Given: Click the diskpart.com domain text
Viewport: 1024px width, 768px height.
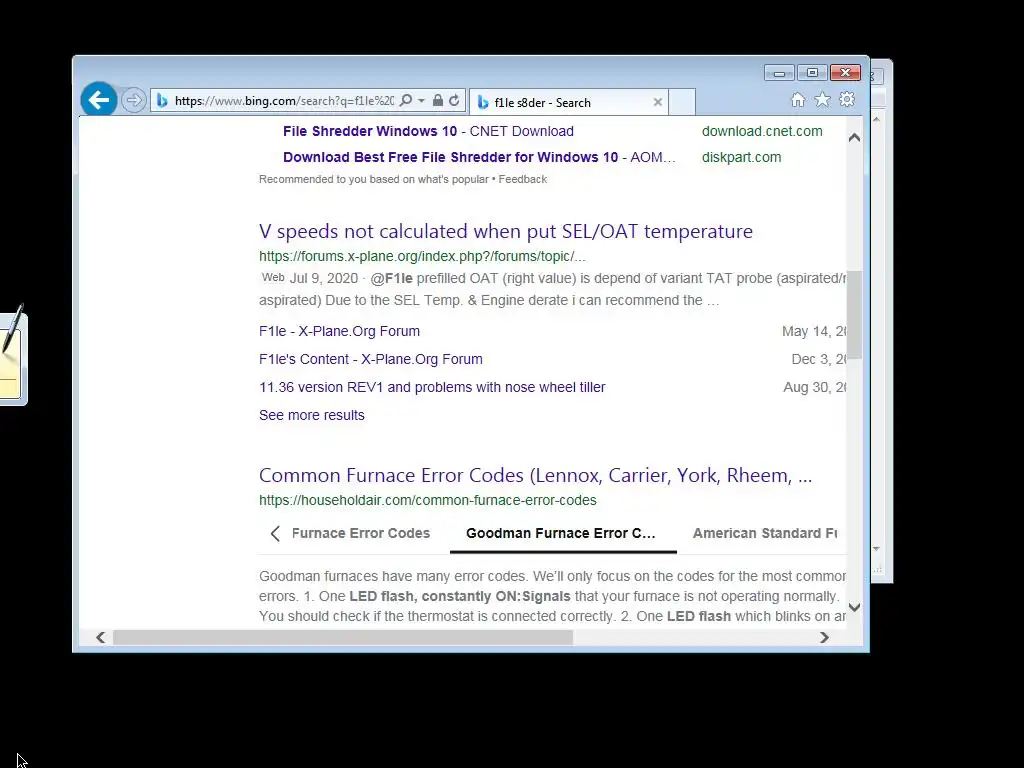Looking at the screenshot, I should 741,157.
